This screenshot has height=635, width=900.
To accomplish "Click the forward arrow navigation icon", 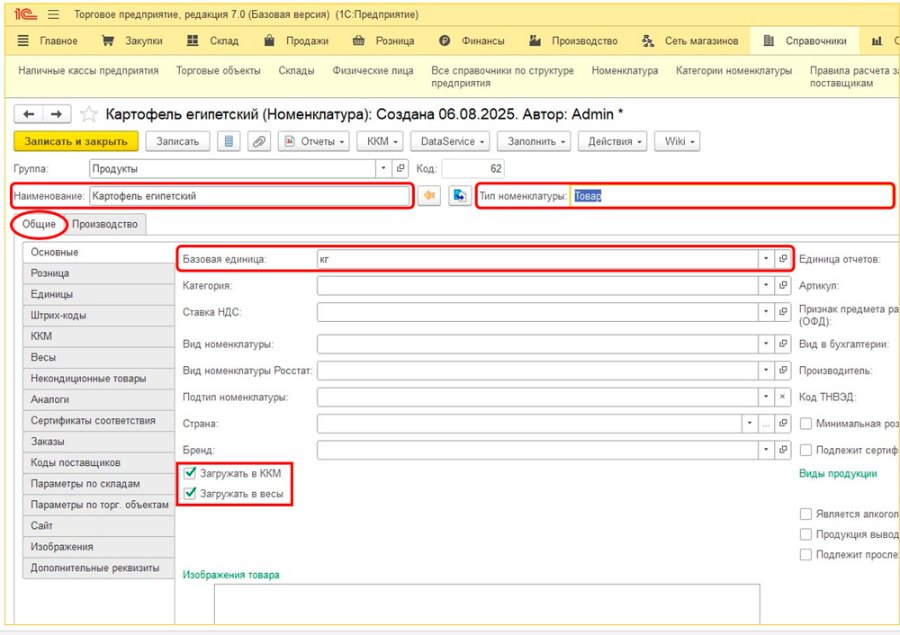I will pyautogui.click(x=57, y=114).
